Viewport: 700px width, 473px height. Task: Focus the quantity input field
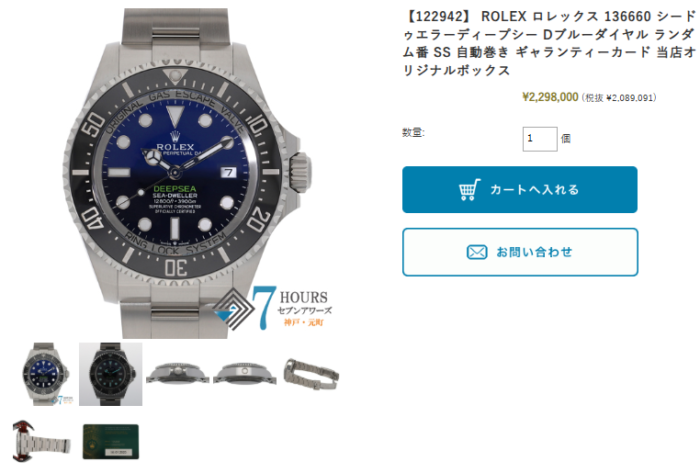[540, 139]
